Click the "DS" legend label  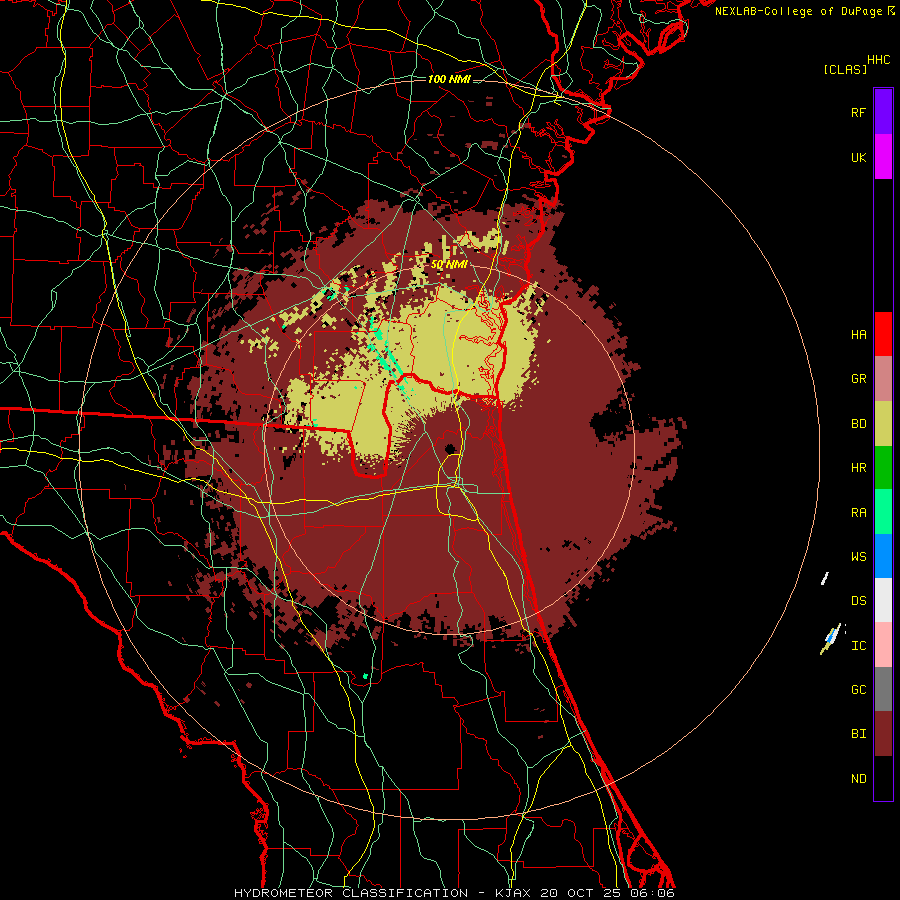point(858,601)
